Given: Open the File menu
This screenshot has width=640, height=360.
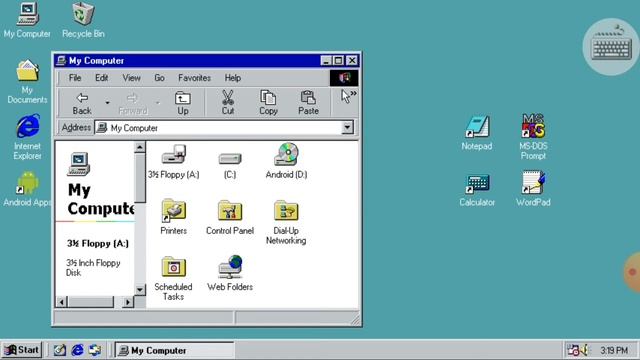Looking at the screenshot, I should pos(75,78).
